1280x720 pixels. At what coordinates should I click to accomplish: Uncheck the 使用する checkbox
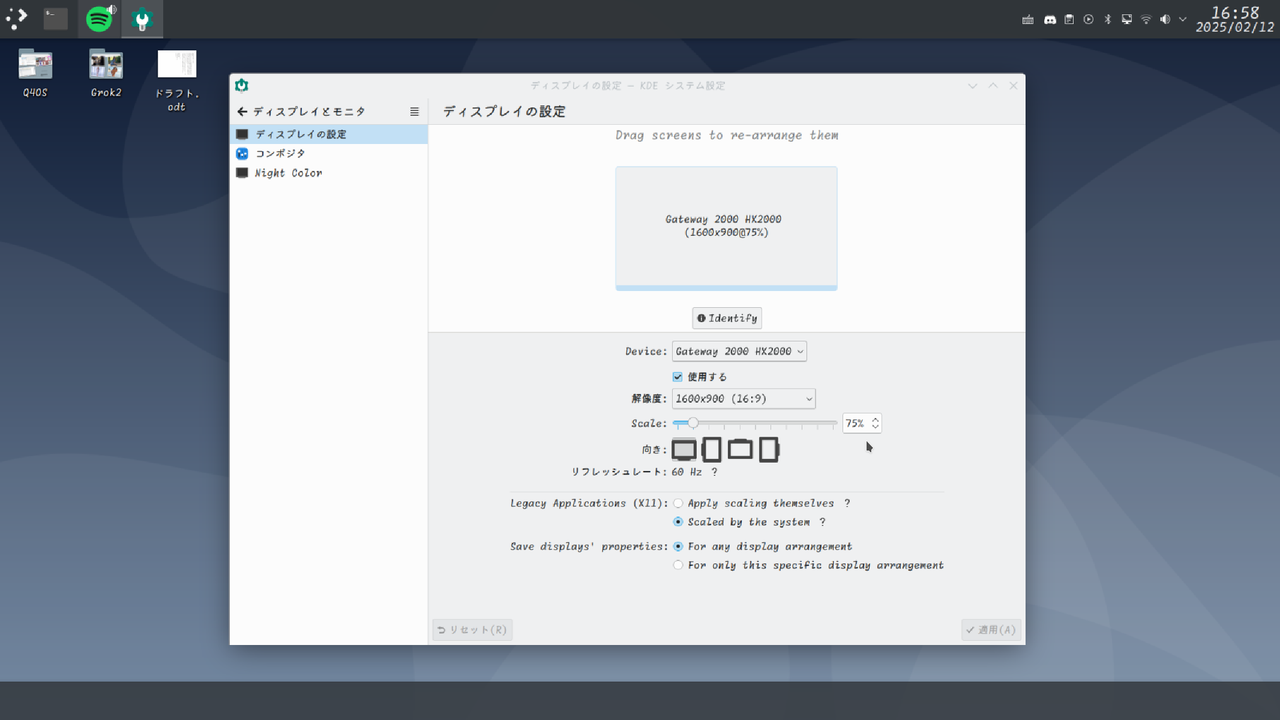(678, 376)
